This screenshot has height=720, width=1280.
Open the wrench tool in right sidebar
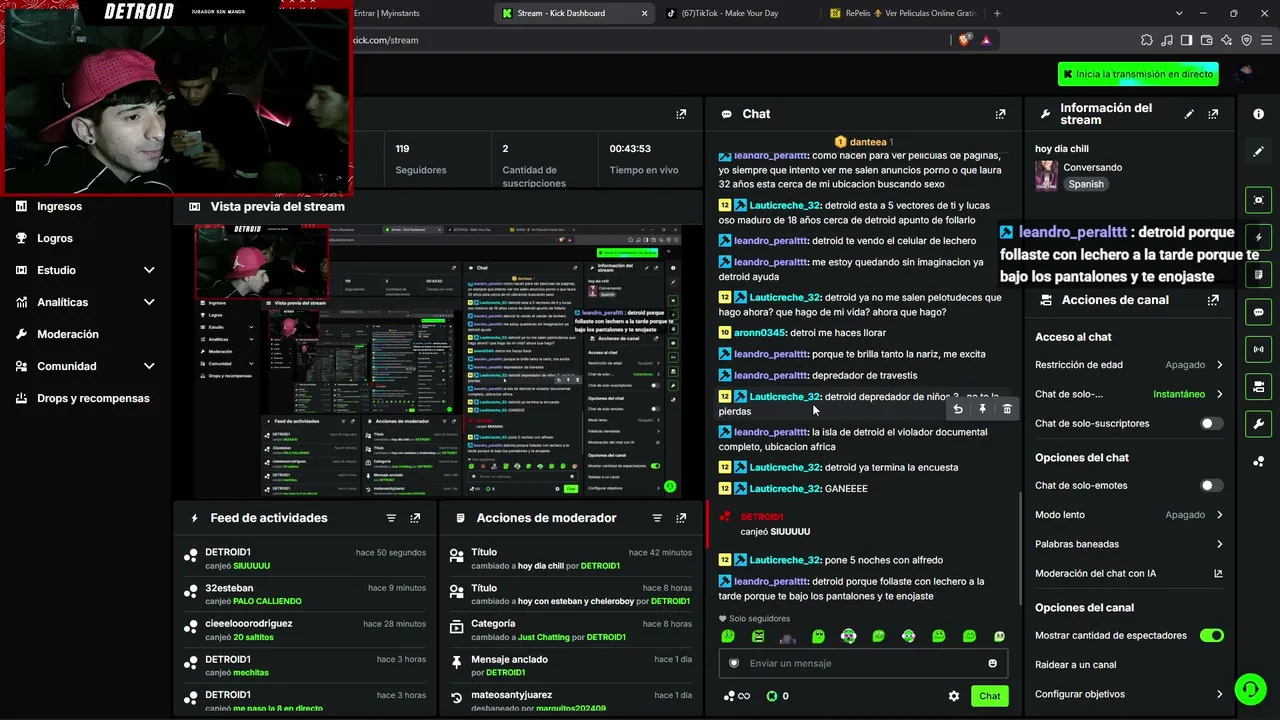click(x=1258, y=423)
